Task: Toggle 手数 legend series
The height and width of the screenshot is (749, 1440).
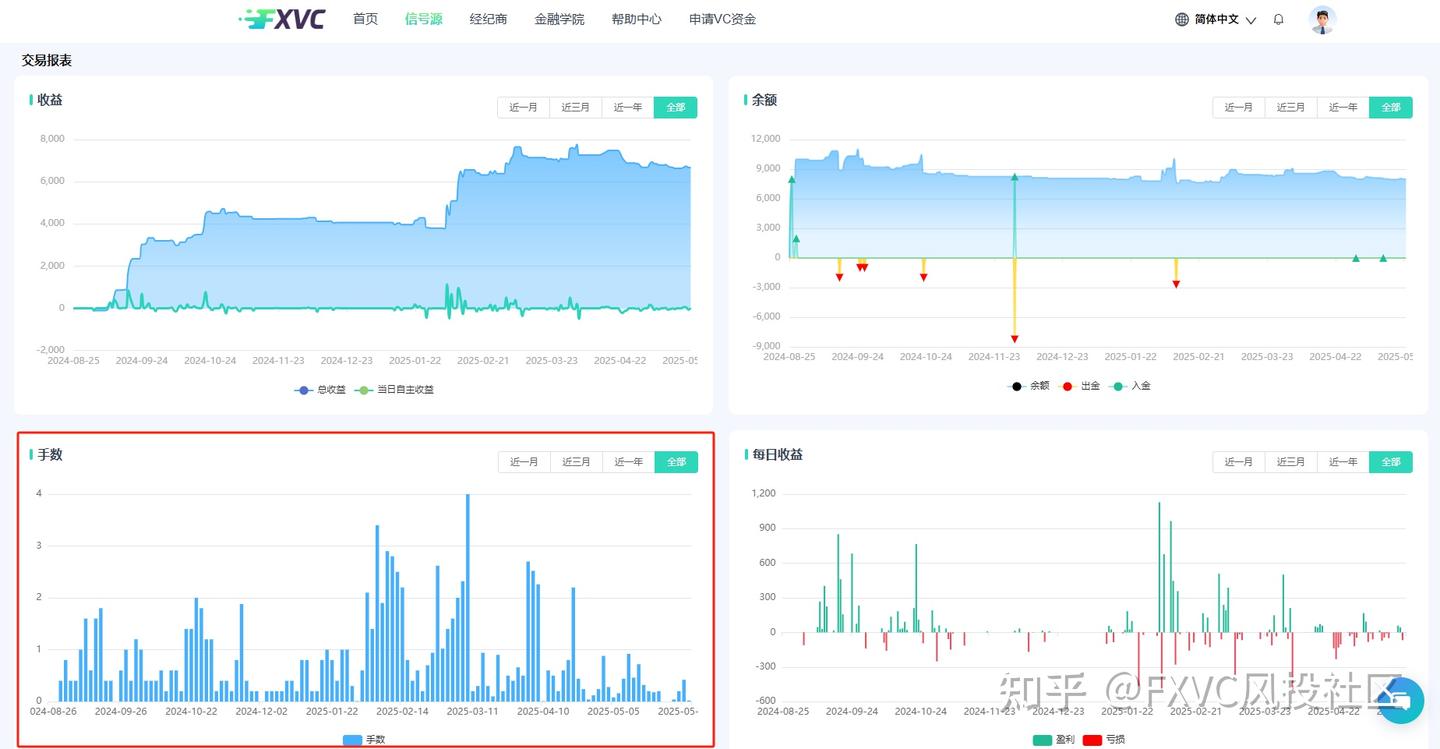Action: pos(364,740)
